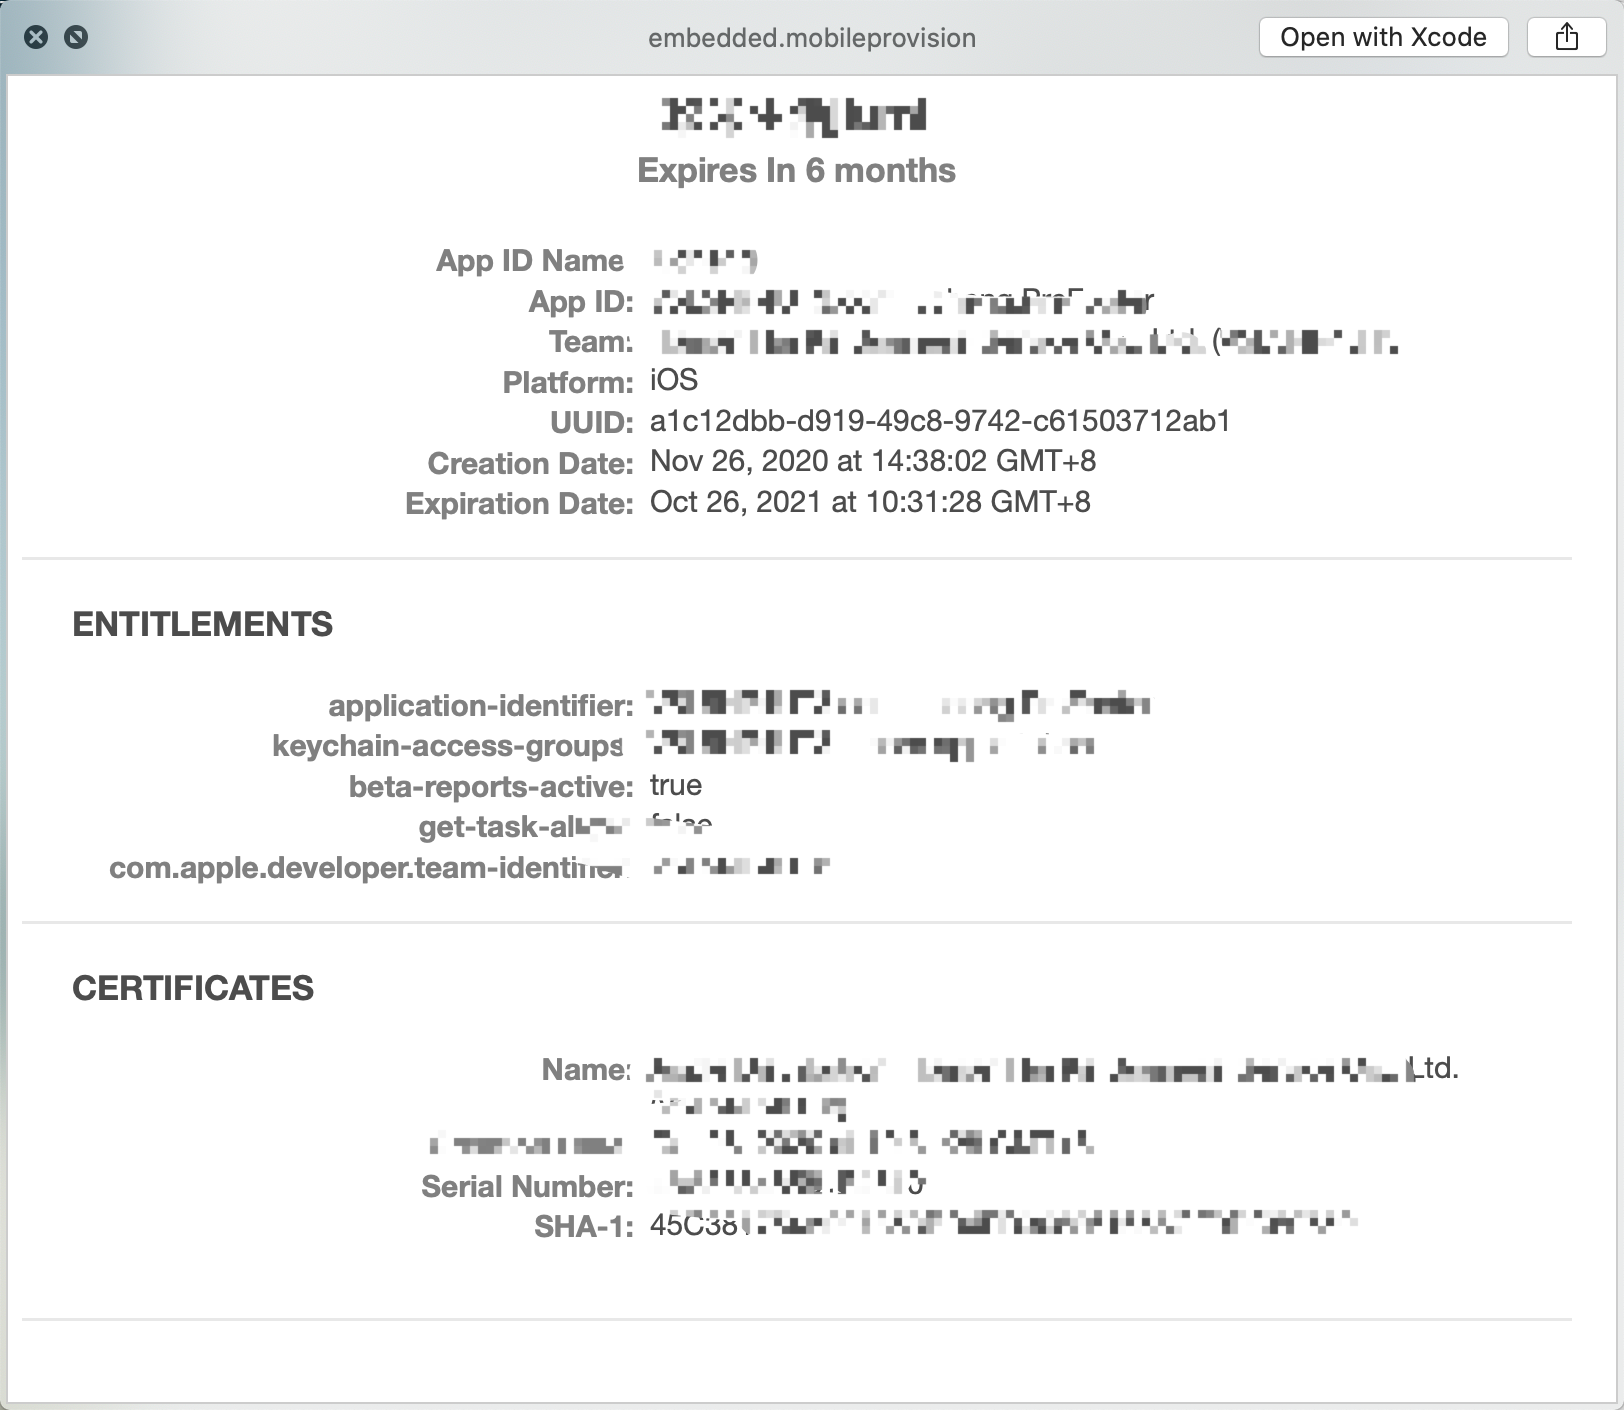
Task: Click the Serial Number label under CERTIFICATES
Action: click(527, 1186)
